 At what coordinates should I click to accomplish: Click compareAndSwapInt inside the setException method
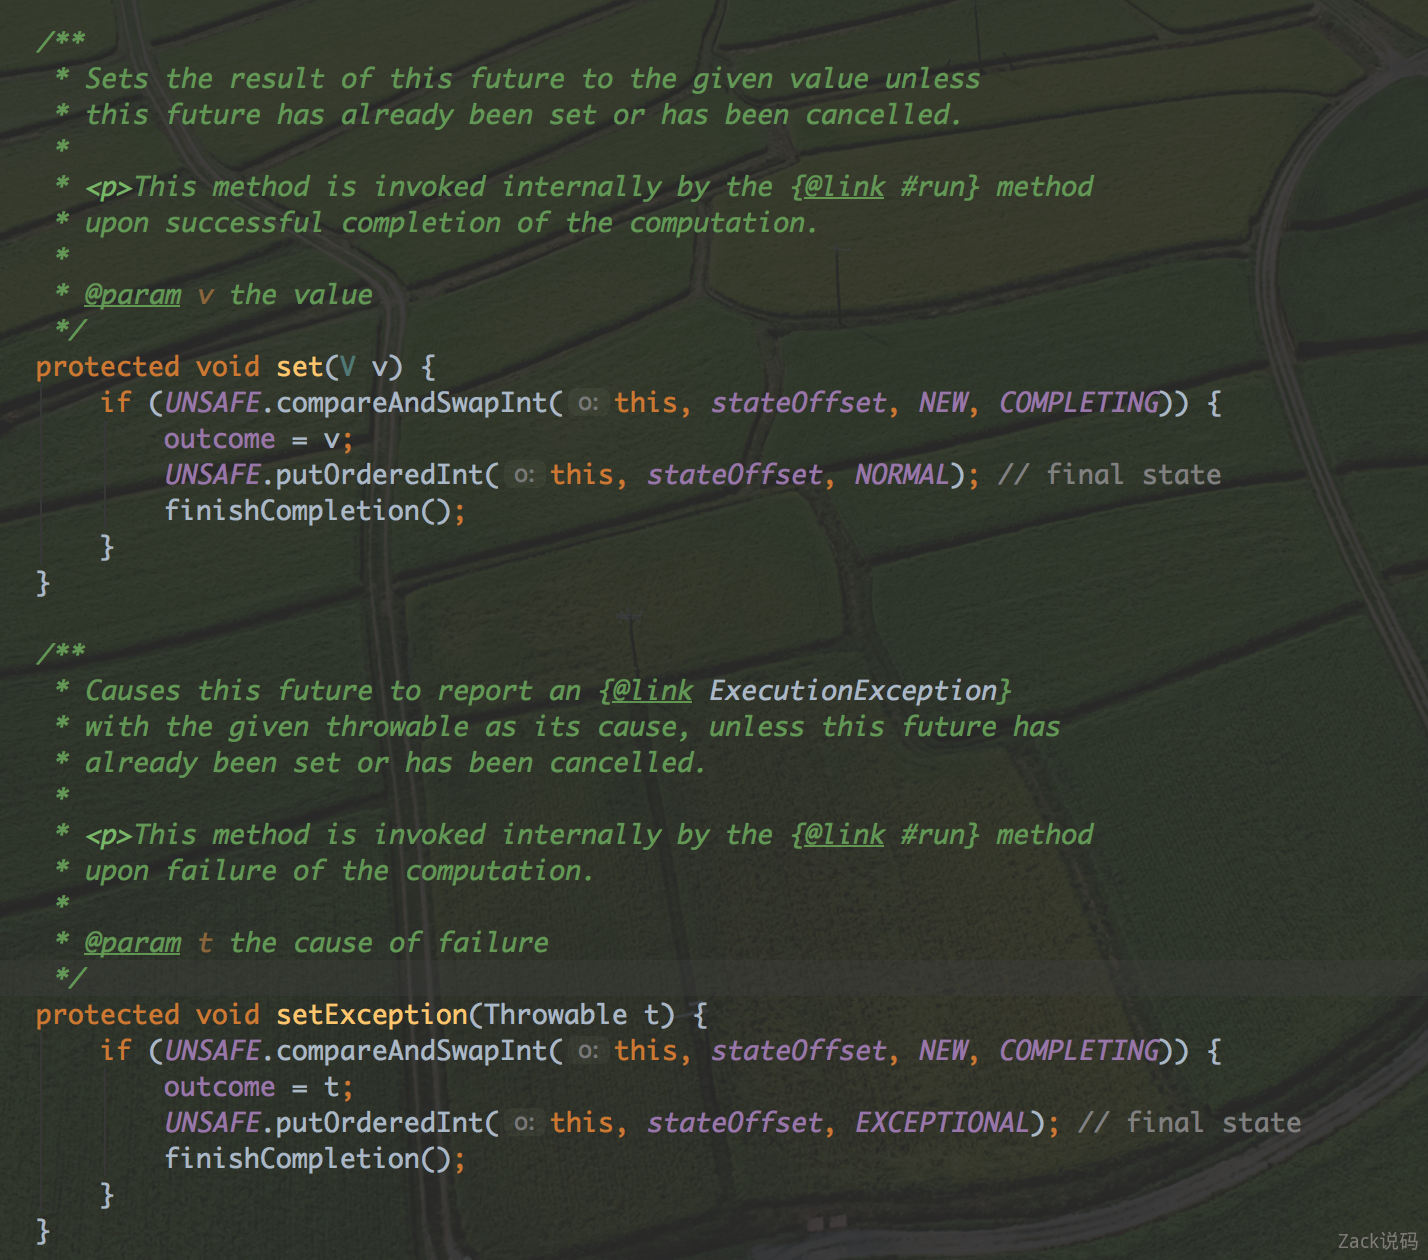click(412, 1051)
